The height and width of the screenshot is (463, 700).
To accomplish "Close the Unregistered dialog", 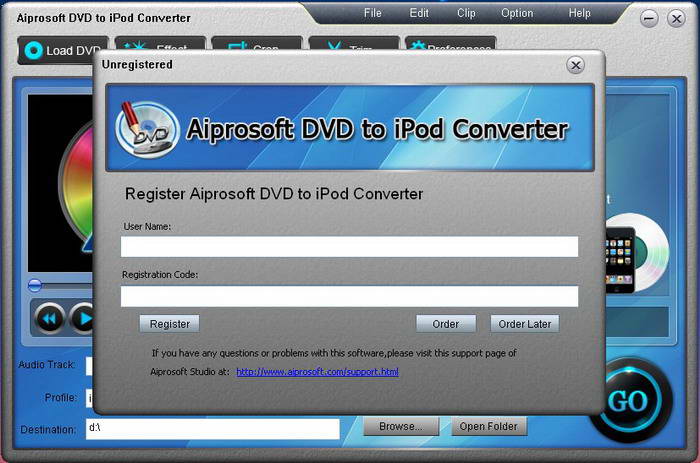I will [x=576, y=66].
